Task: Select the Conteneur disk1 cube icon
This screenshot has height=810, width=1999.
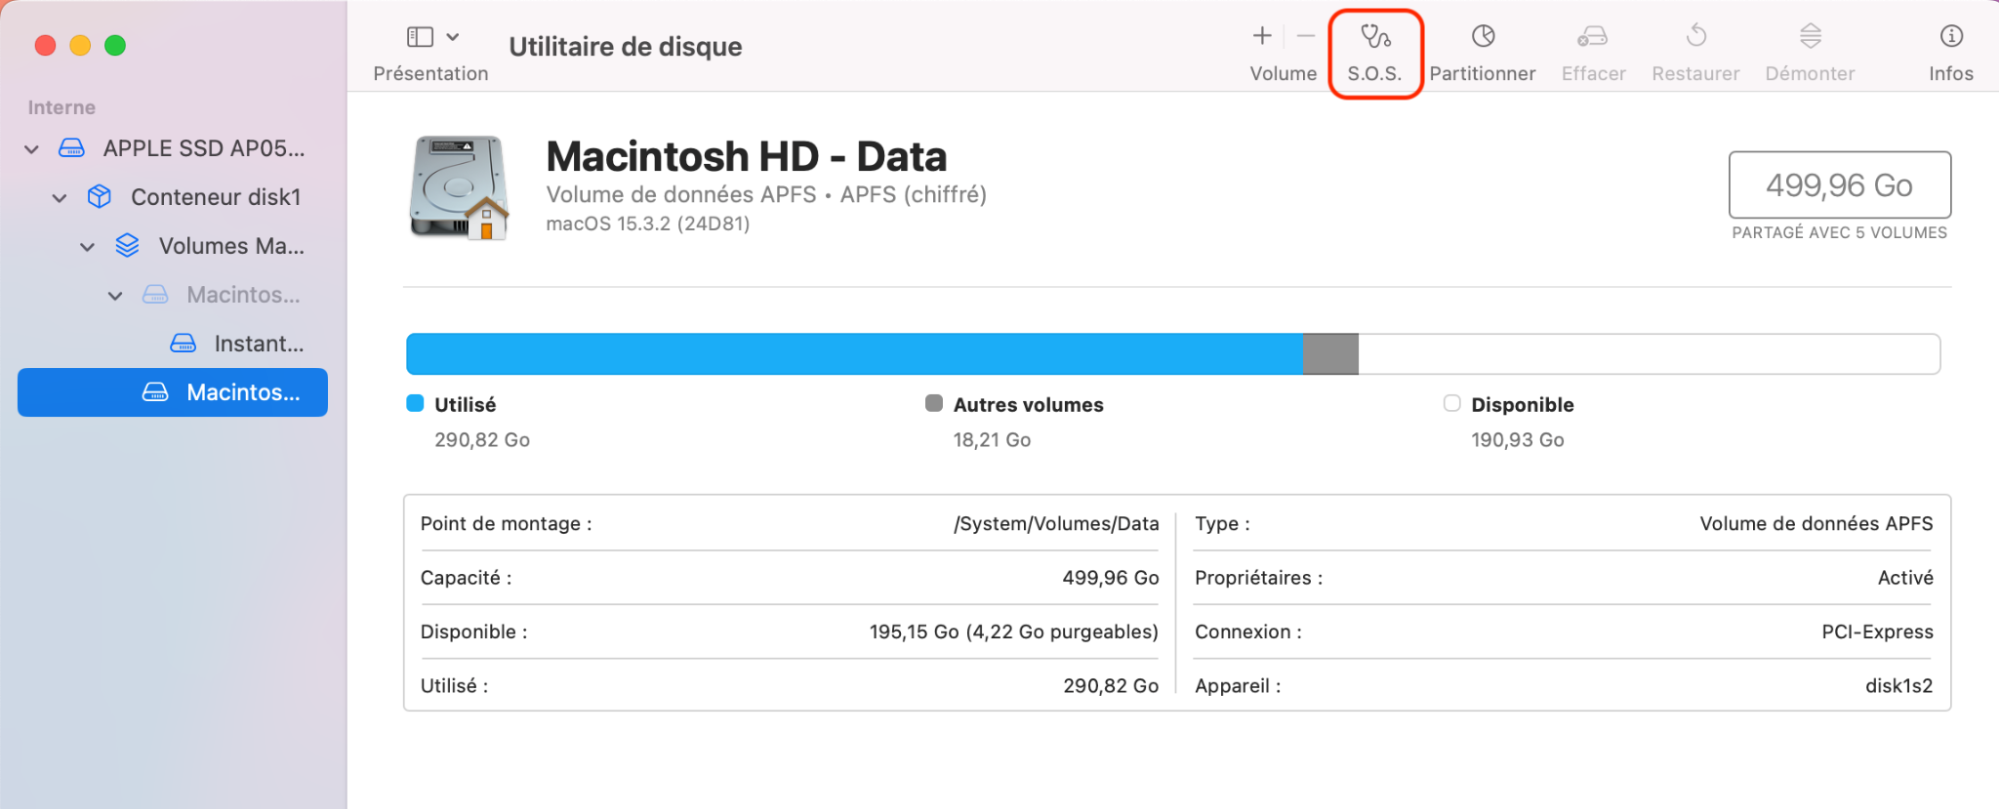Action: [x=99, y=196]
